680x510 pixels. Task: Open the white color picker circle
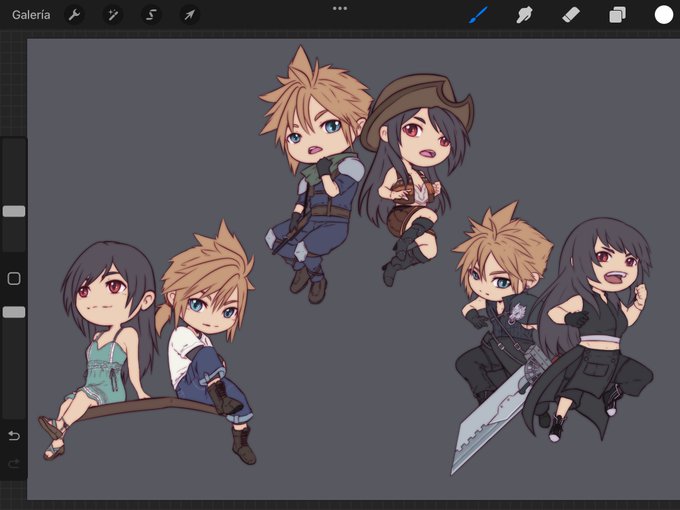664,15
